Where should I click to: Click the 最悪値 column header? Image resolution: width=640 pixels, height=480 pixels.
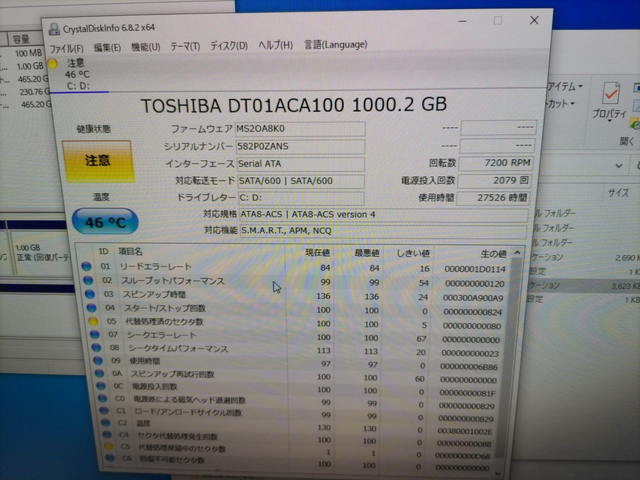tap(367, 253)
